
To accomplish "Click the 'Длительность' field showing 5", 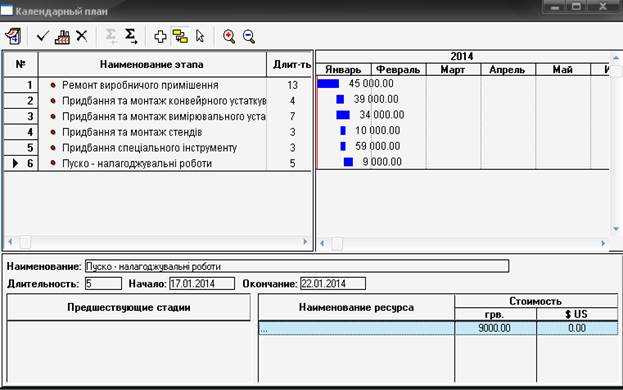I will point(103,284).
